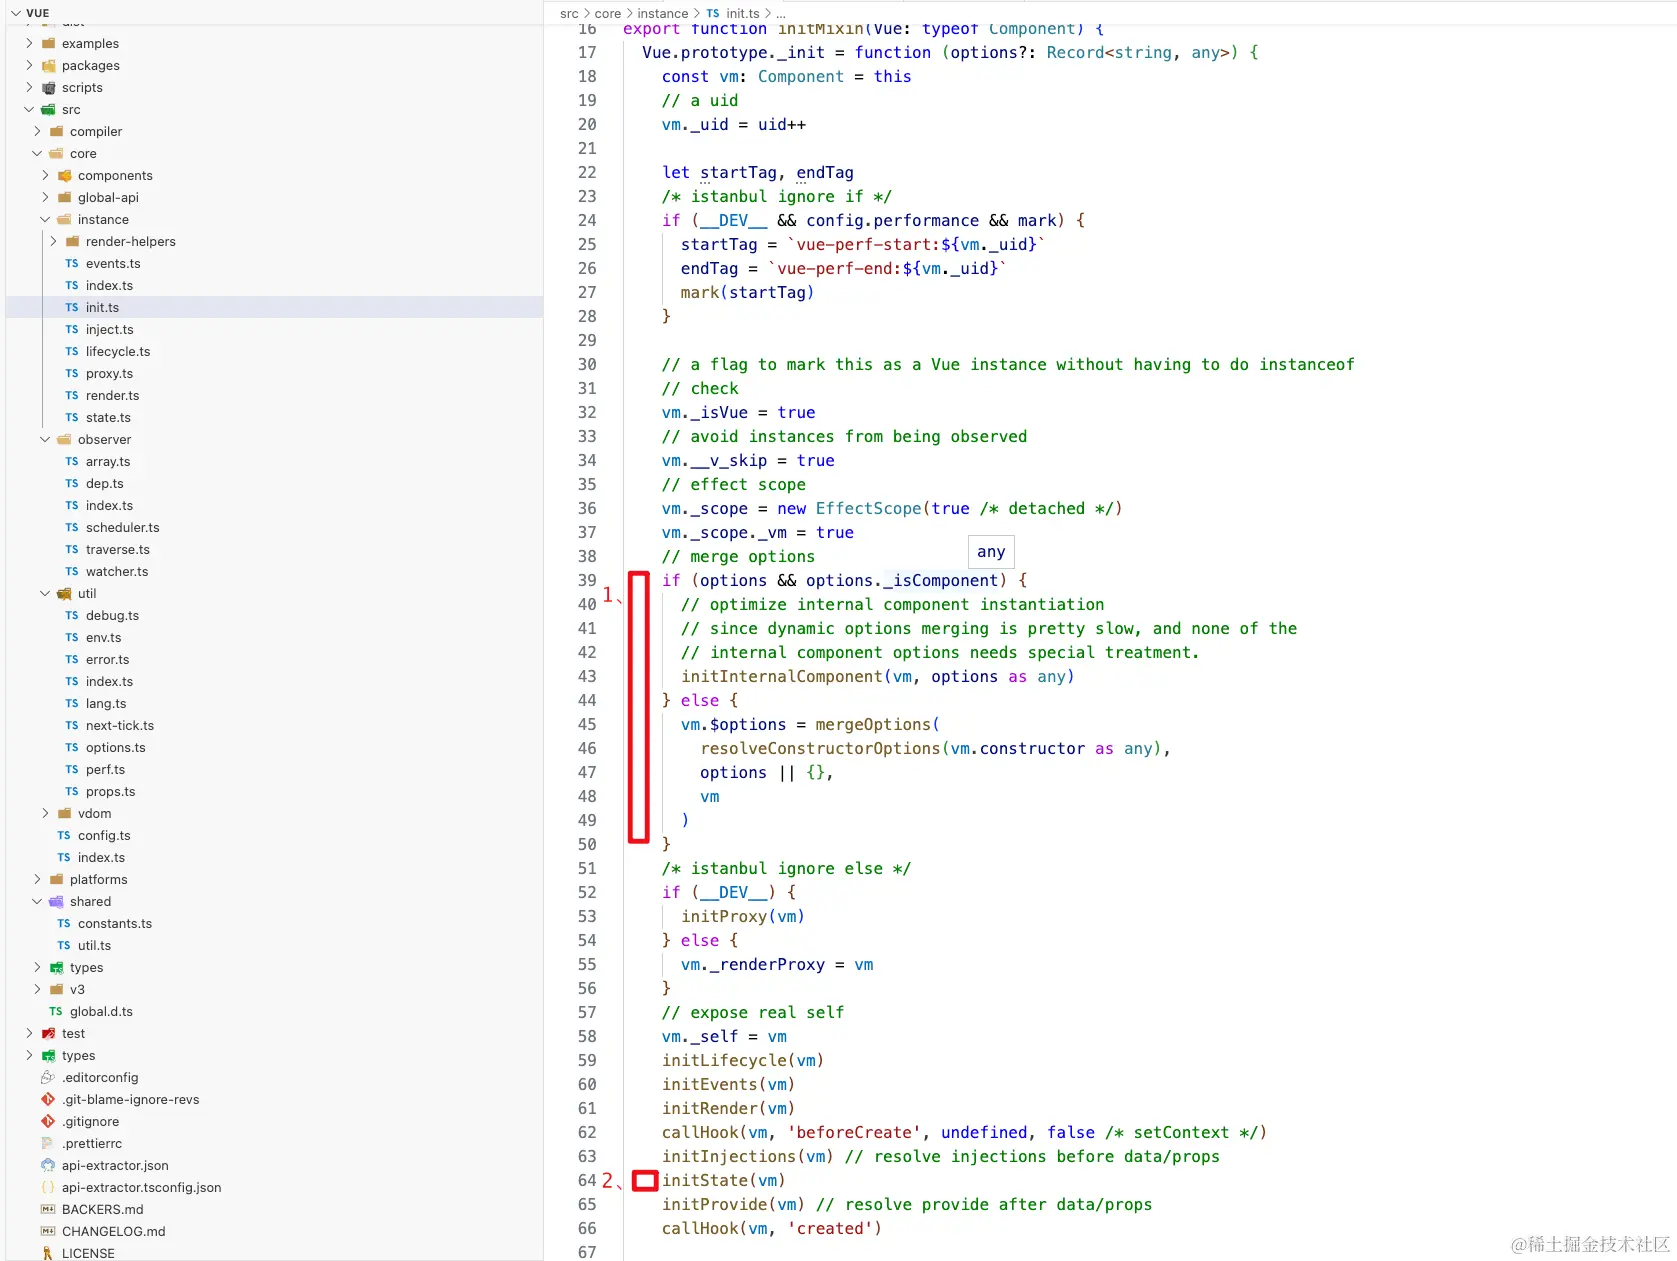The image size is (1677, 1261).
Task: Expand the examples folder chevron
Action: tap(29, 43)
